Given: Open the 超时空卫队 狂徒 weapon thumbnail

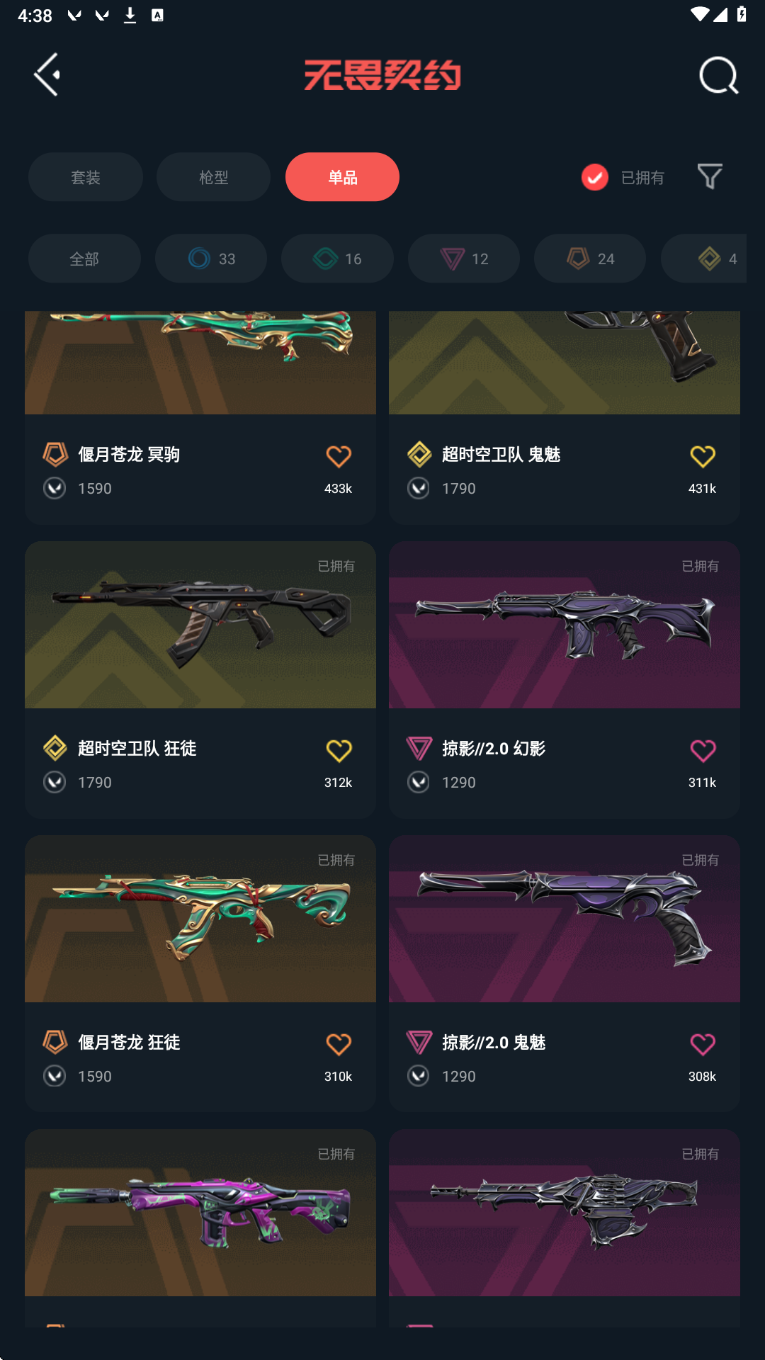Looking at the screenshot, I should click(x=200, y=625).
